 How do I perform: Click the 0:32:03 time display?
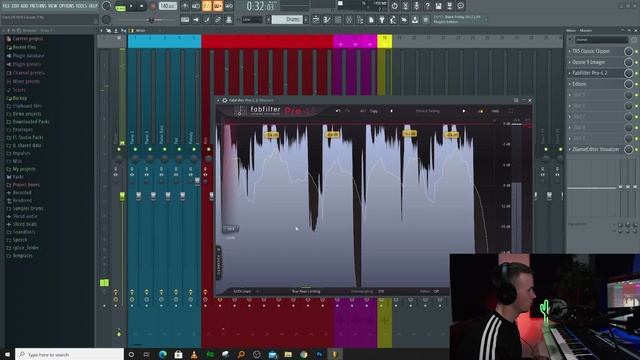[x=261, y=6]
